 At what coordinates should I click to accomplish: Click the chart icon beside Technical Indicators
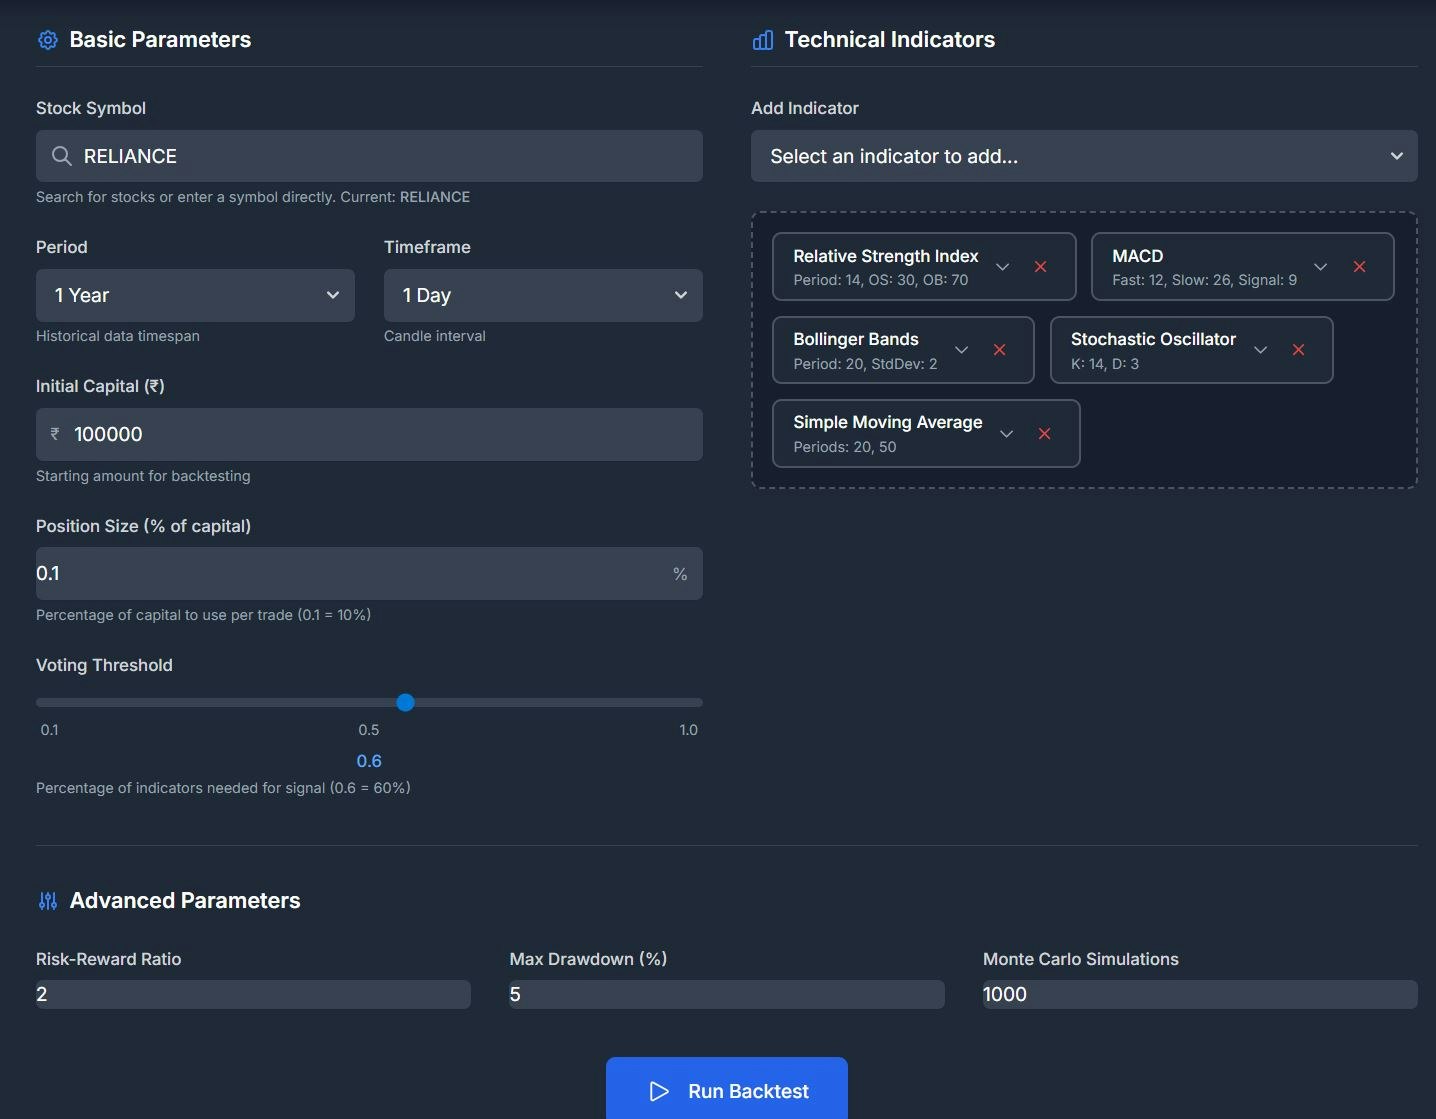coord(763,40)
